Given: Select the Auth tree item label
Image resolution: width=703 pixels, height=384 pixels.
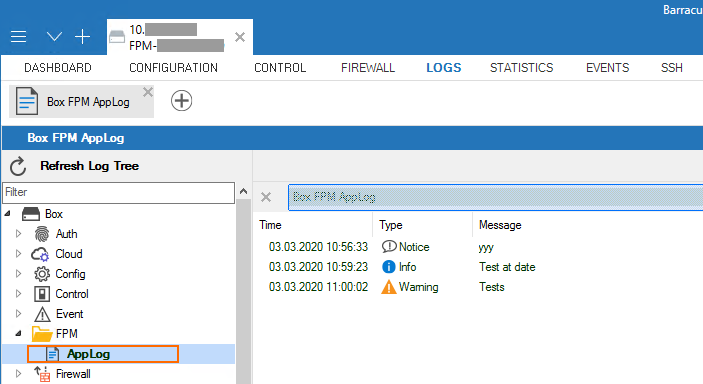Looking at the screenshot, I should (x=66, y=234).
